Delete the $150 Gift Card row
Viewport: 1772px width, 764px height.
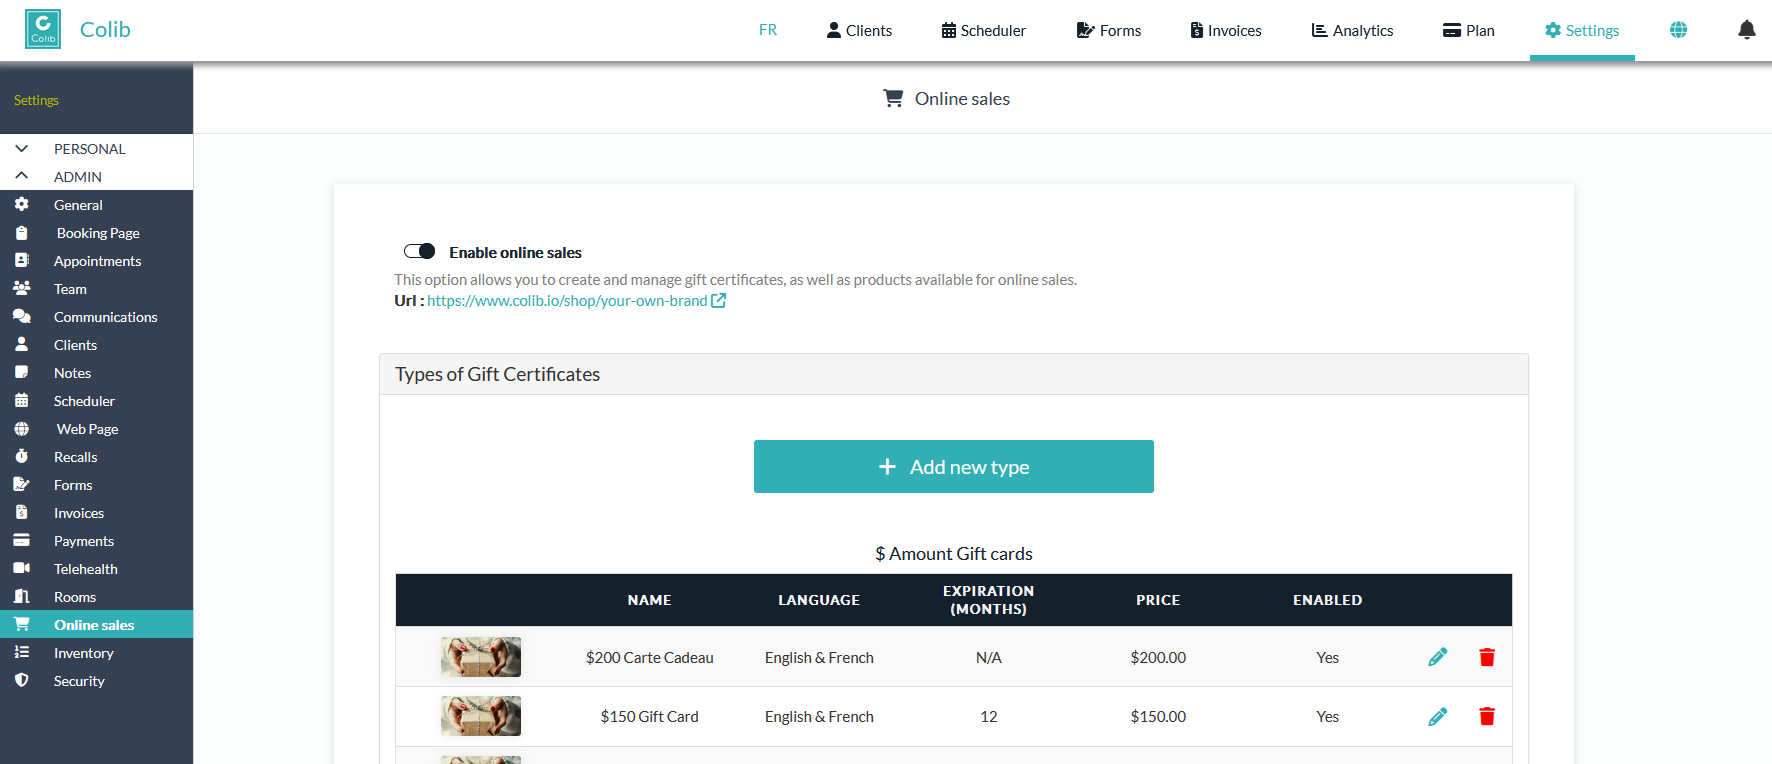(1487, 716)
